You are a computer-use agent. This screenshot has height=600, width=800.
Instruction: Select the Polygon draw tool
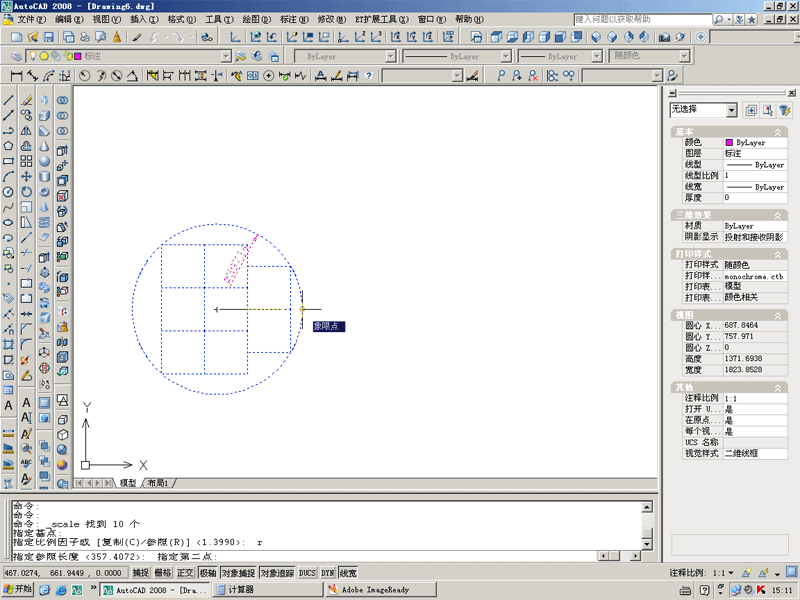[8, 146]
